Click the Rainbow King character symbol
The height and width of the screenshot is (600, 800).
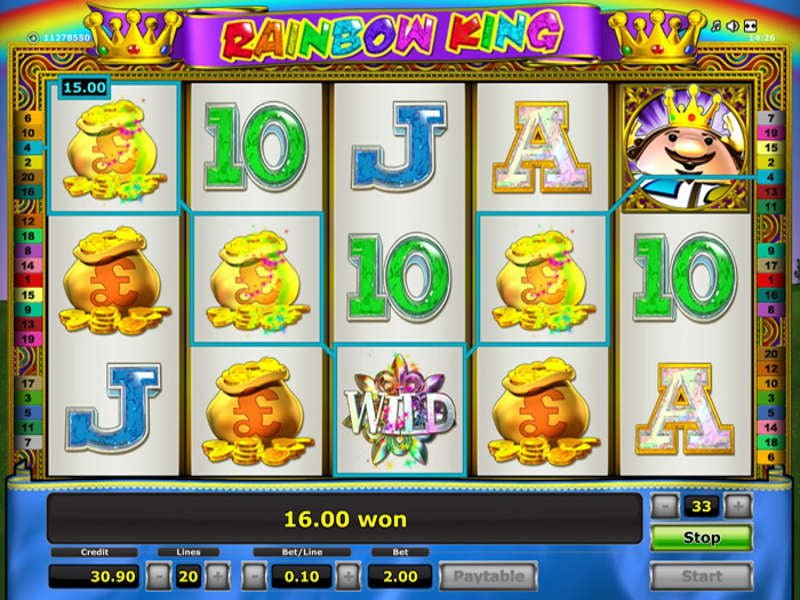coord(684,147)
